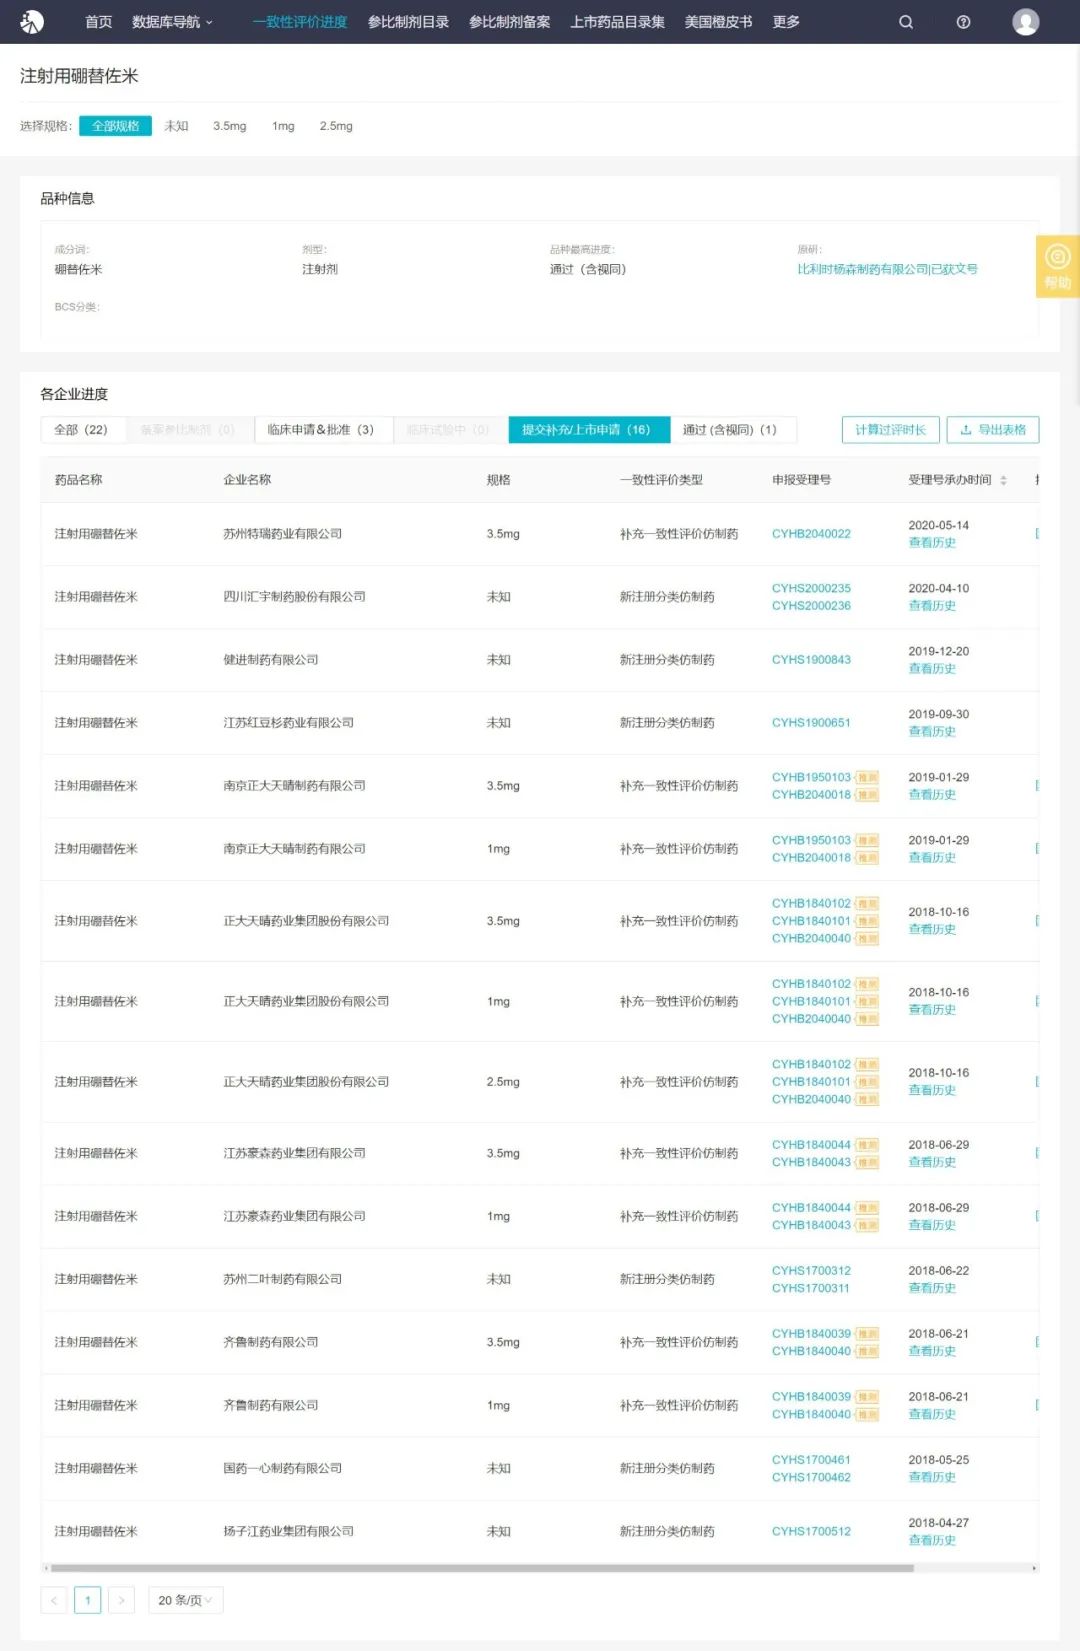Click the 一致性评价类型 column header

click(x=661, y=480)
